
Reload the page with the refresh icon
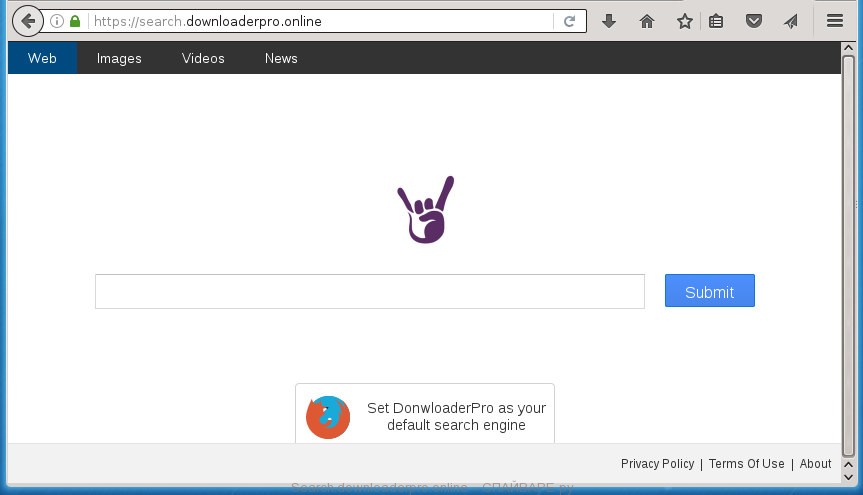pyautogui.click(x=569, y=21)
